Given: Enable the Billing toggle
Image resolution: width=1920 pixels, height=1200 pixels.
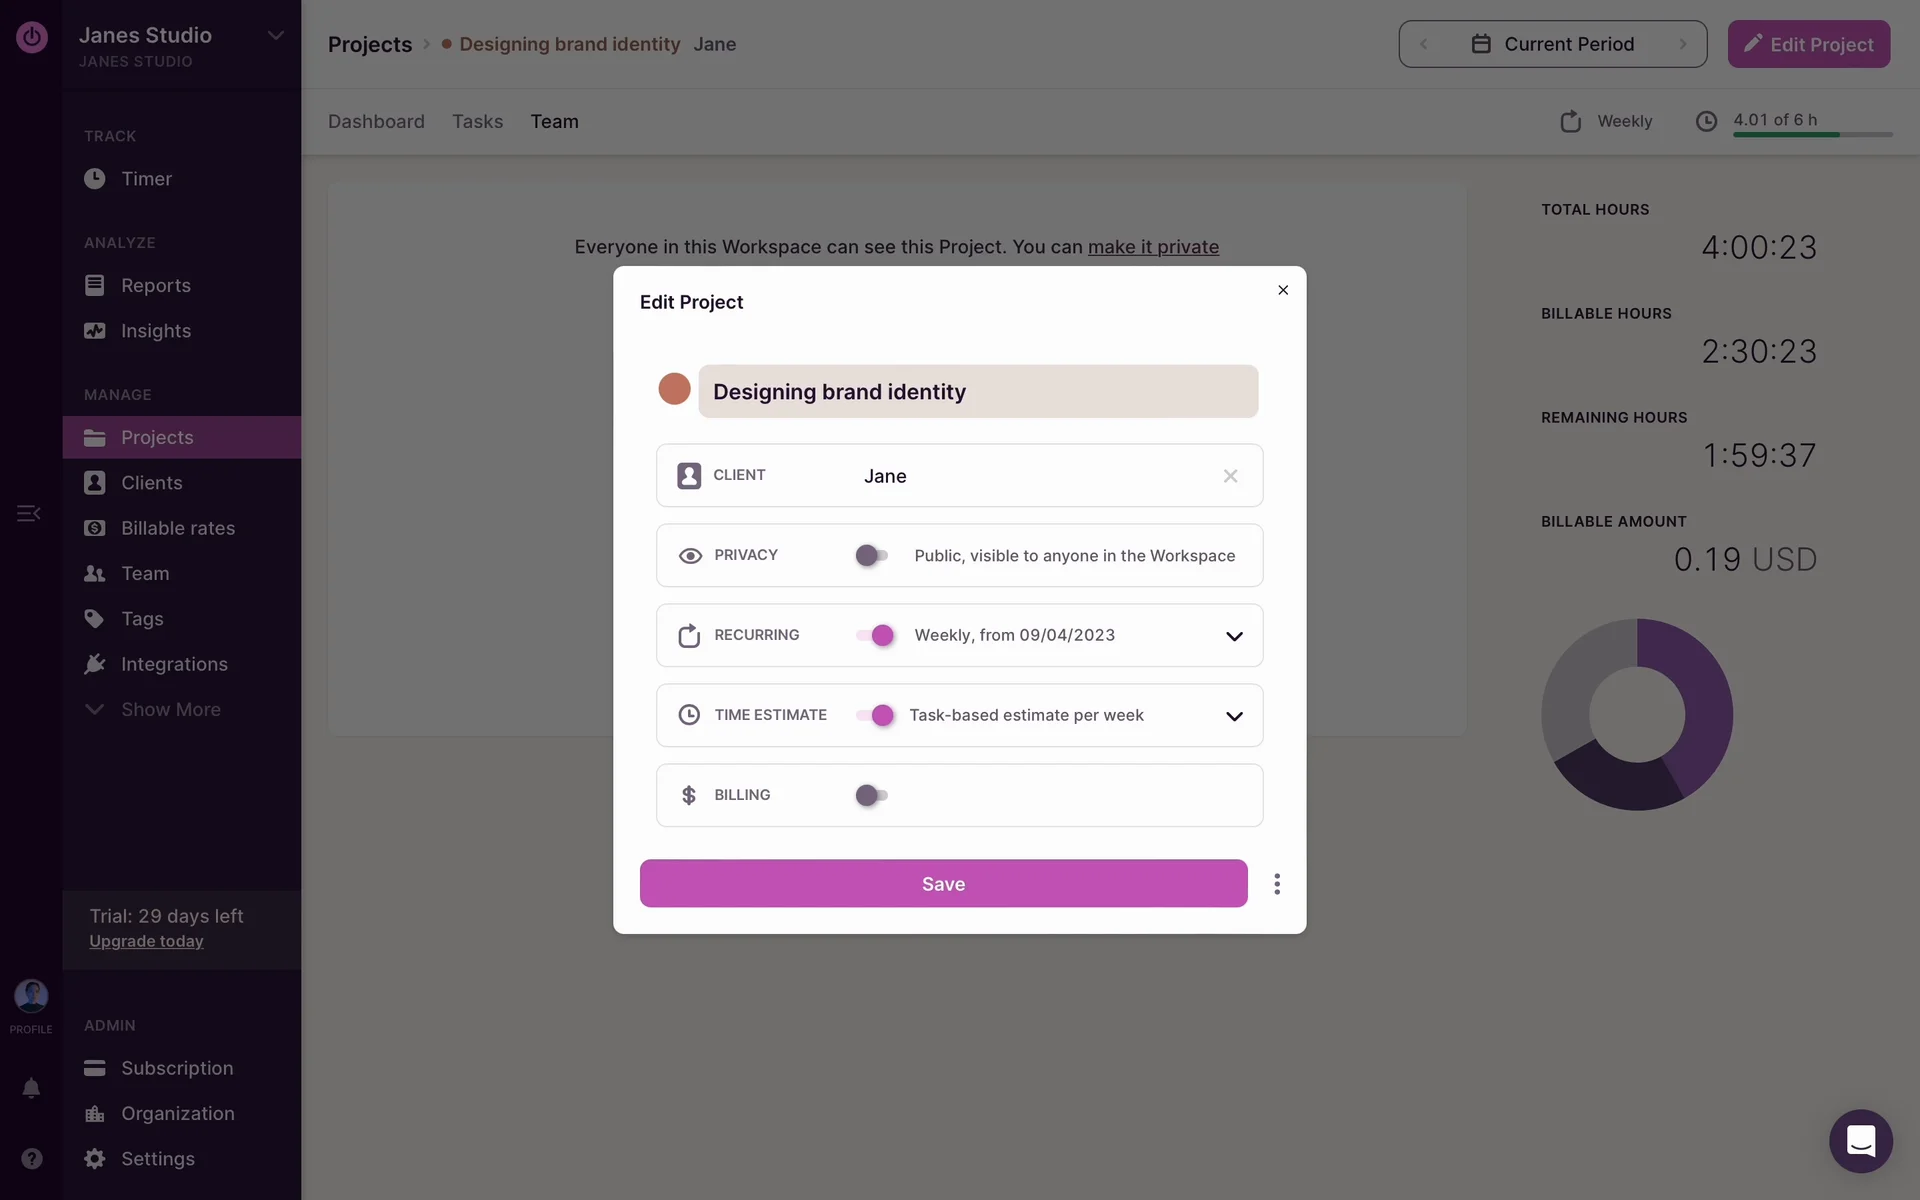Looking at the screenshot, I should point(871,795).
